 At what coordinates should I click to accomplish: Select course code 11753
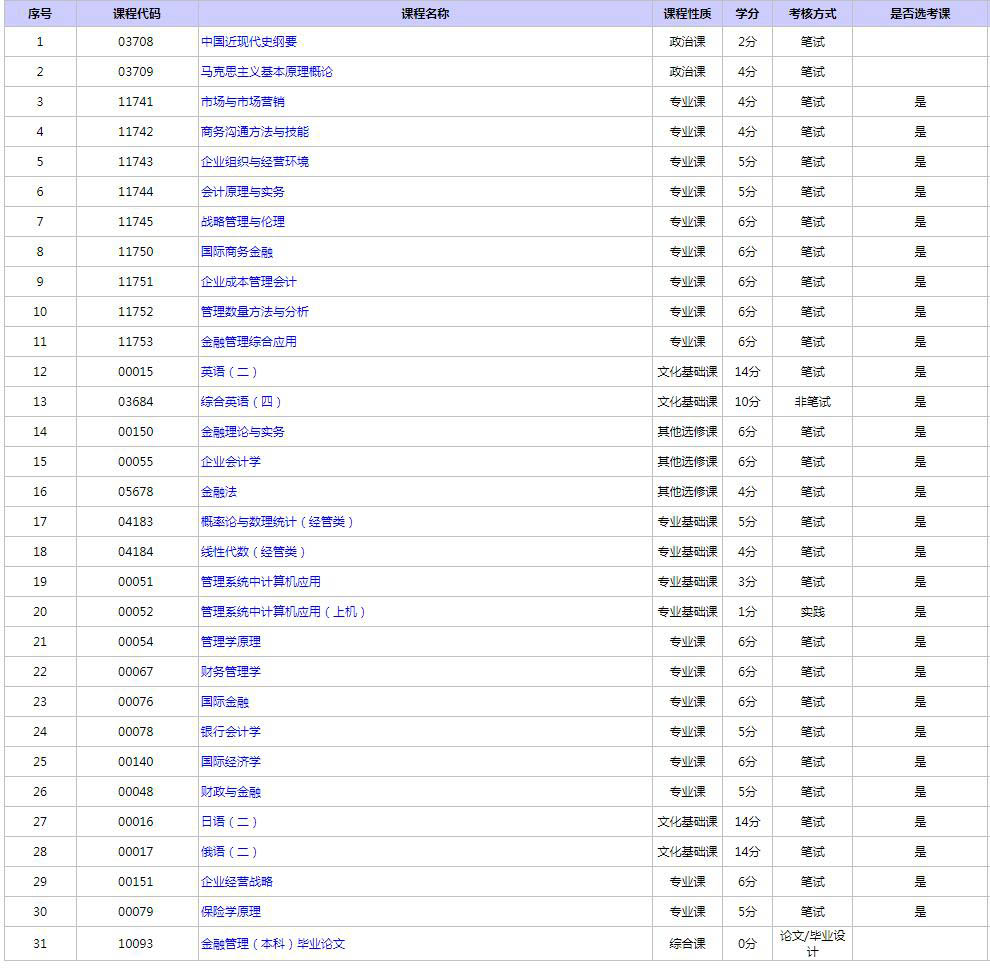coord(136,342)
